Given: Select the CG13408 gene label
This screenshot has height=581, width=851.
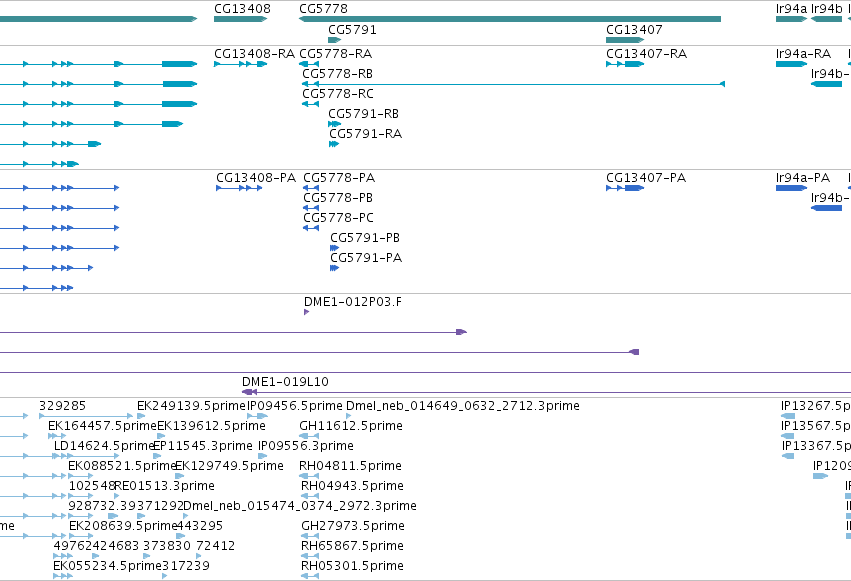Looking at the screenshot, I should click(x=242, y=9).
